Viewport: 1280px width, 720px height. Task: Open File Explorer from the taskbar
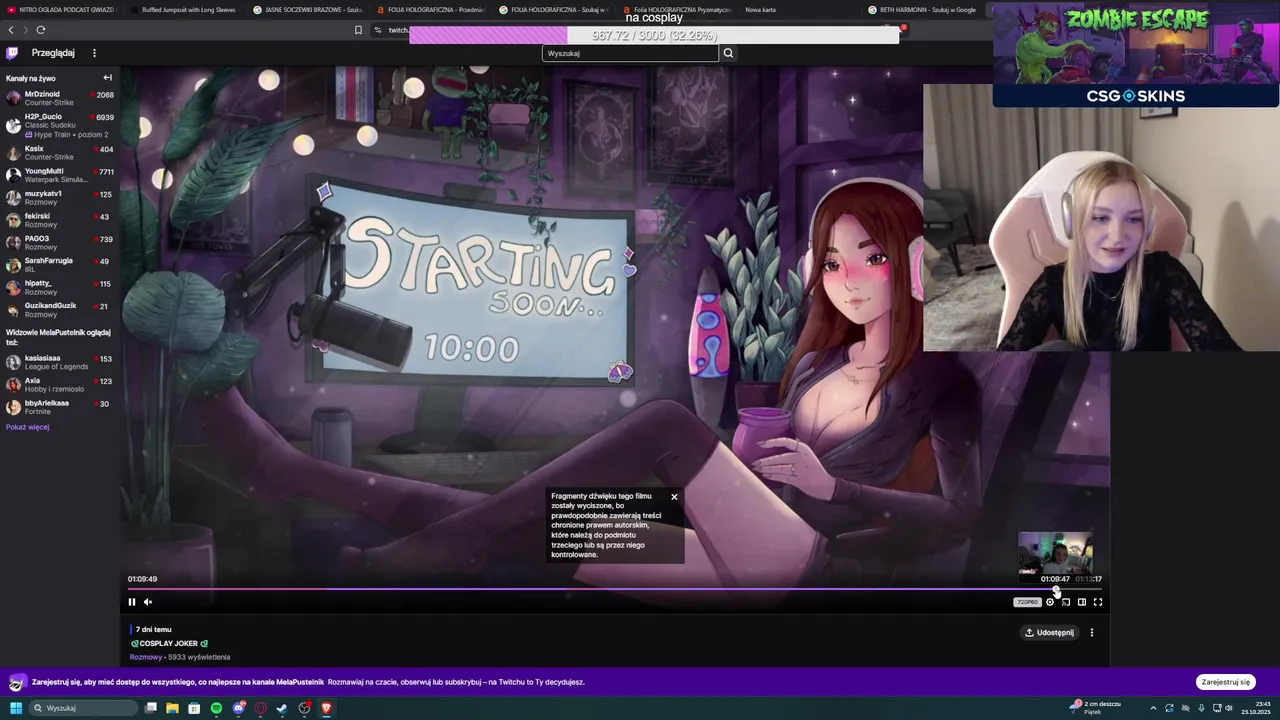click(x=172, y=708)
